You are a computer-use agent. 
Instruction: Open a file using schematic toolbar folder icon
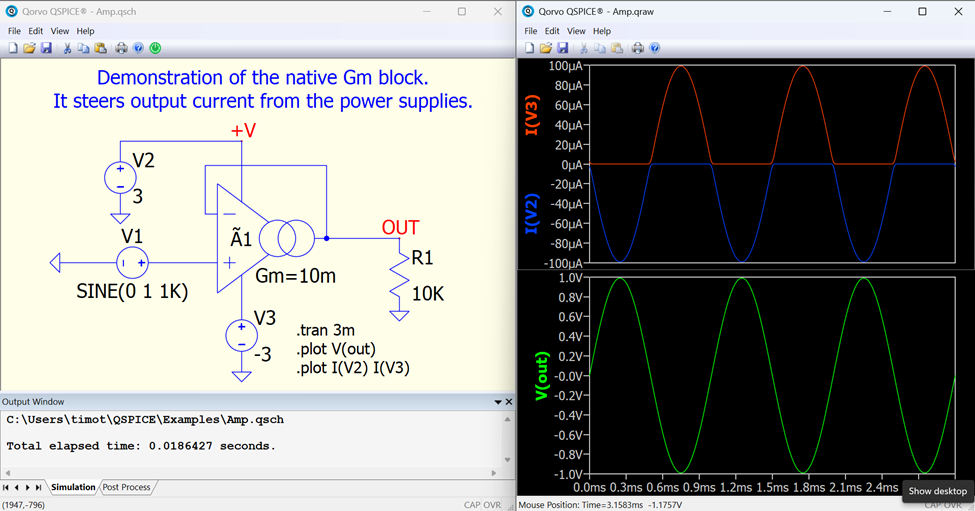point(30,48)
